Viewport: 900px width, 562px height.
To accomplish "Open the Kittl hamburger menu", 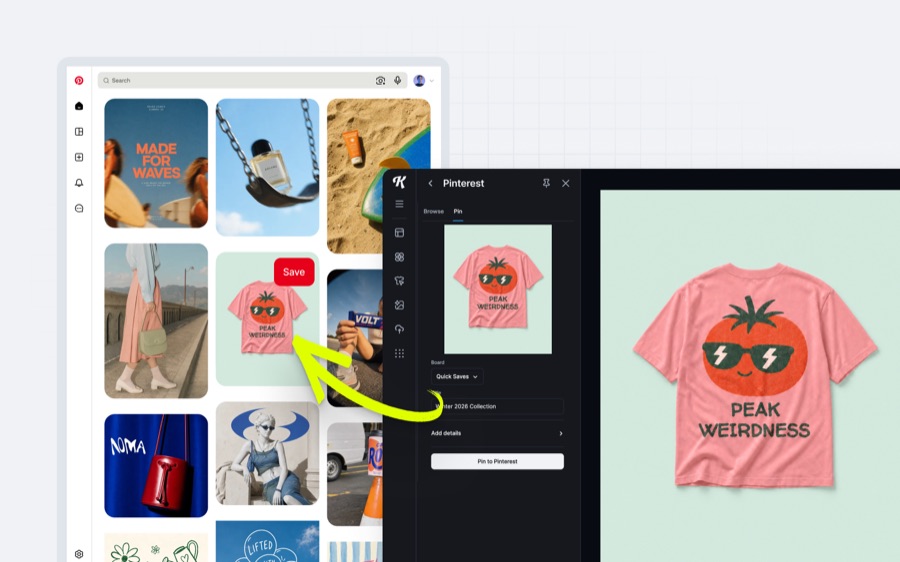I will 399,204.
